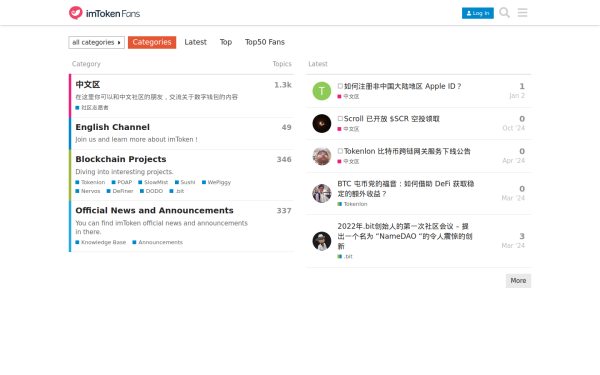The height and width of the screenshot is (375, 600).
Task: Open the WePiggy subcategory
Action: (217, 182)
